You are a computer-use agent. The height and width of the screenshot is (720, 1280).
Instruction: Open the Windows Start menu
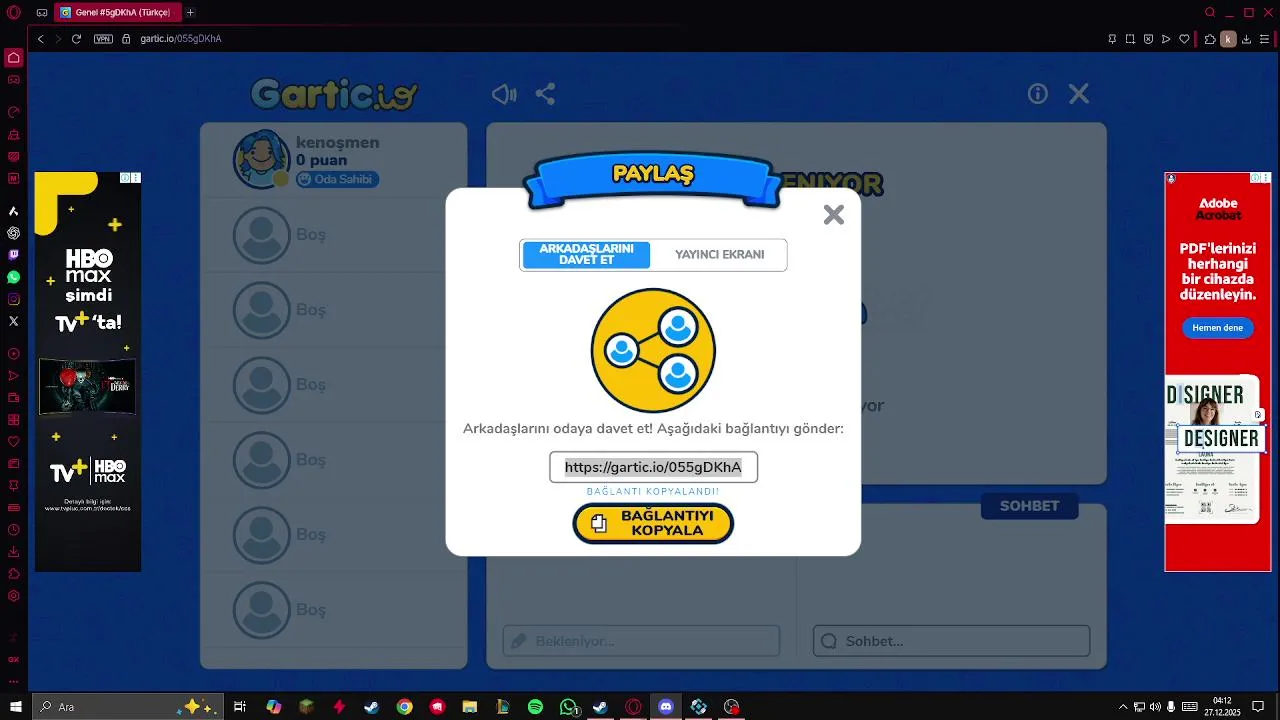(x=16, y=707)
